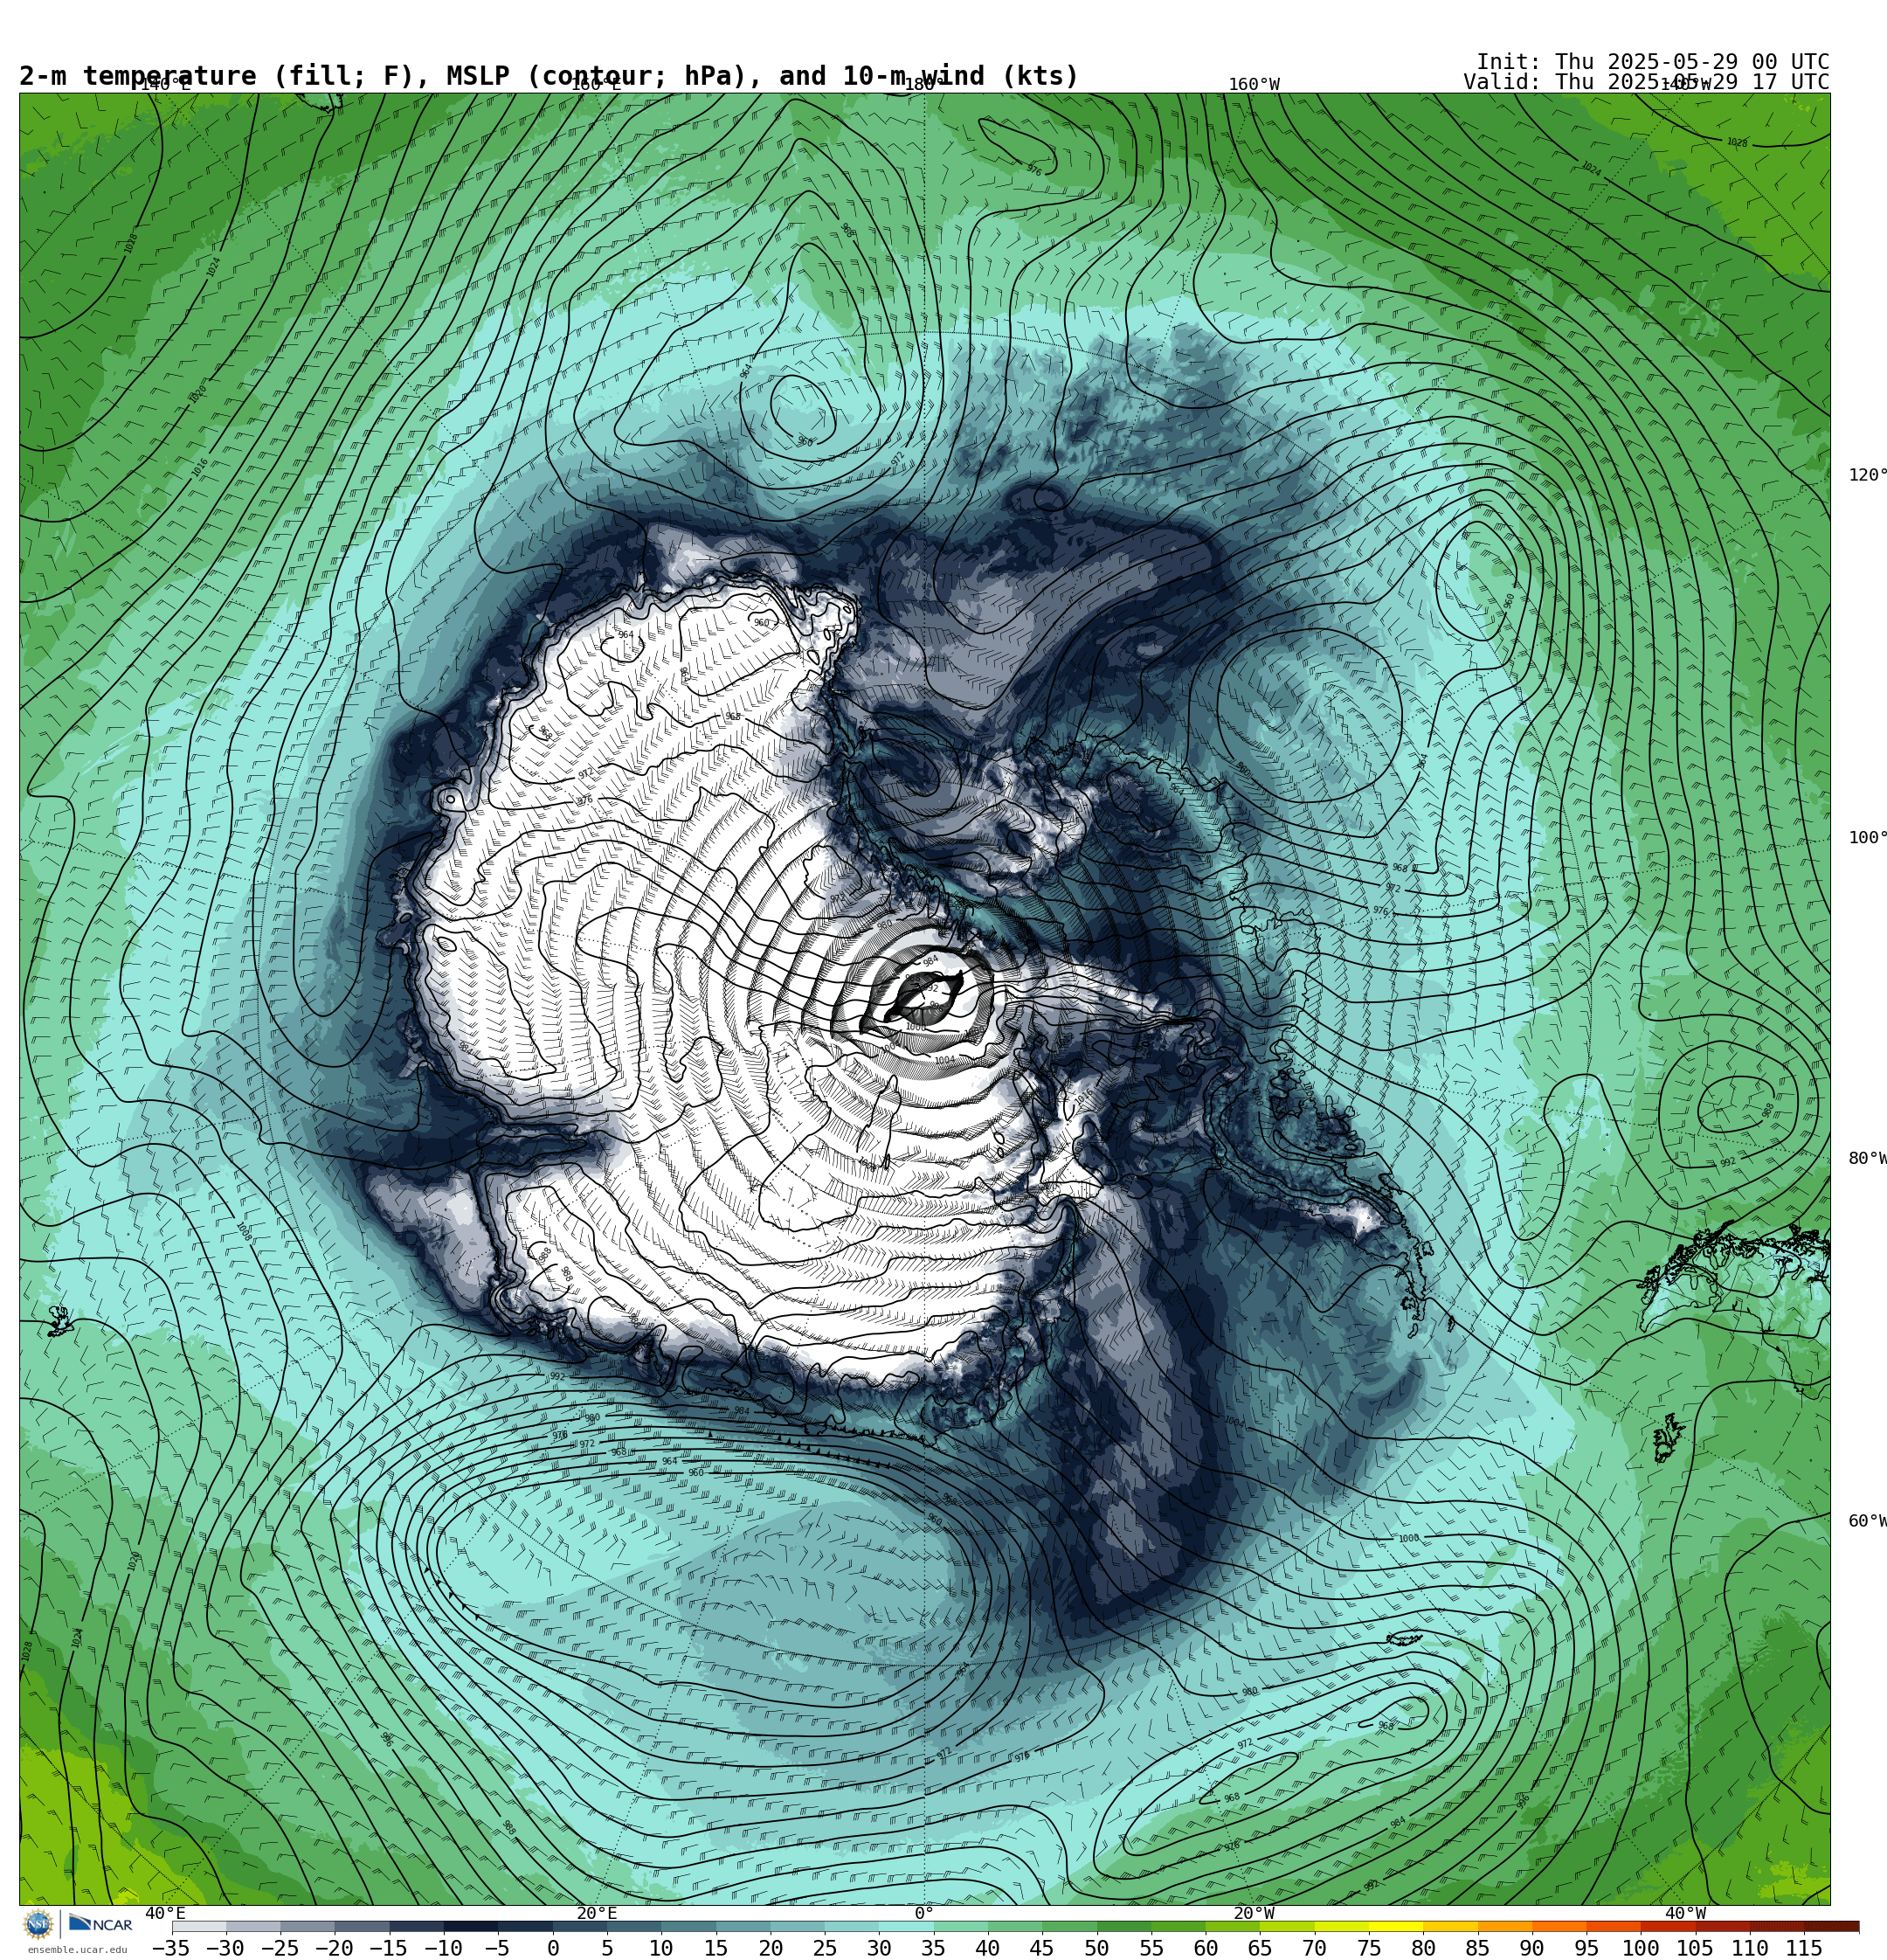
Task: Click the '110' colorbar tick label
Action: click(x=1750, y=1948)
